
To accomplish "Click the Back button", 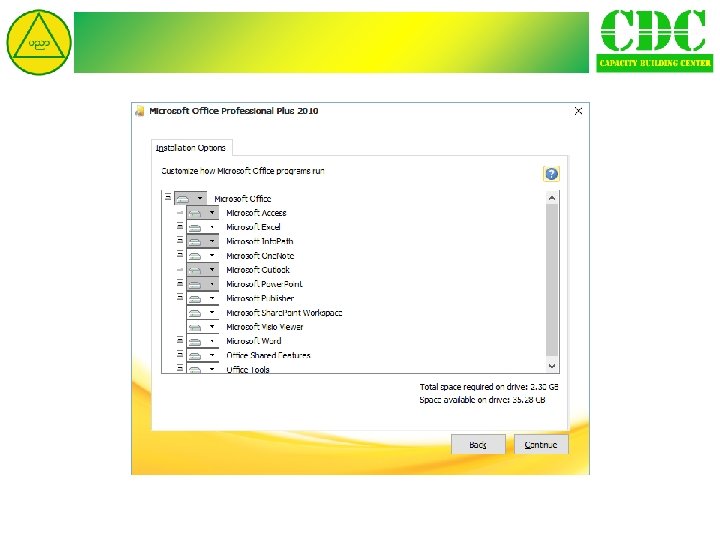I will [478, 444].
